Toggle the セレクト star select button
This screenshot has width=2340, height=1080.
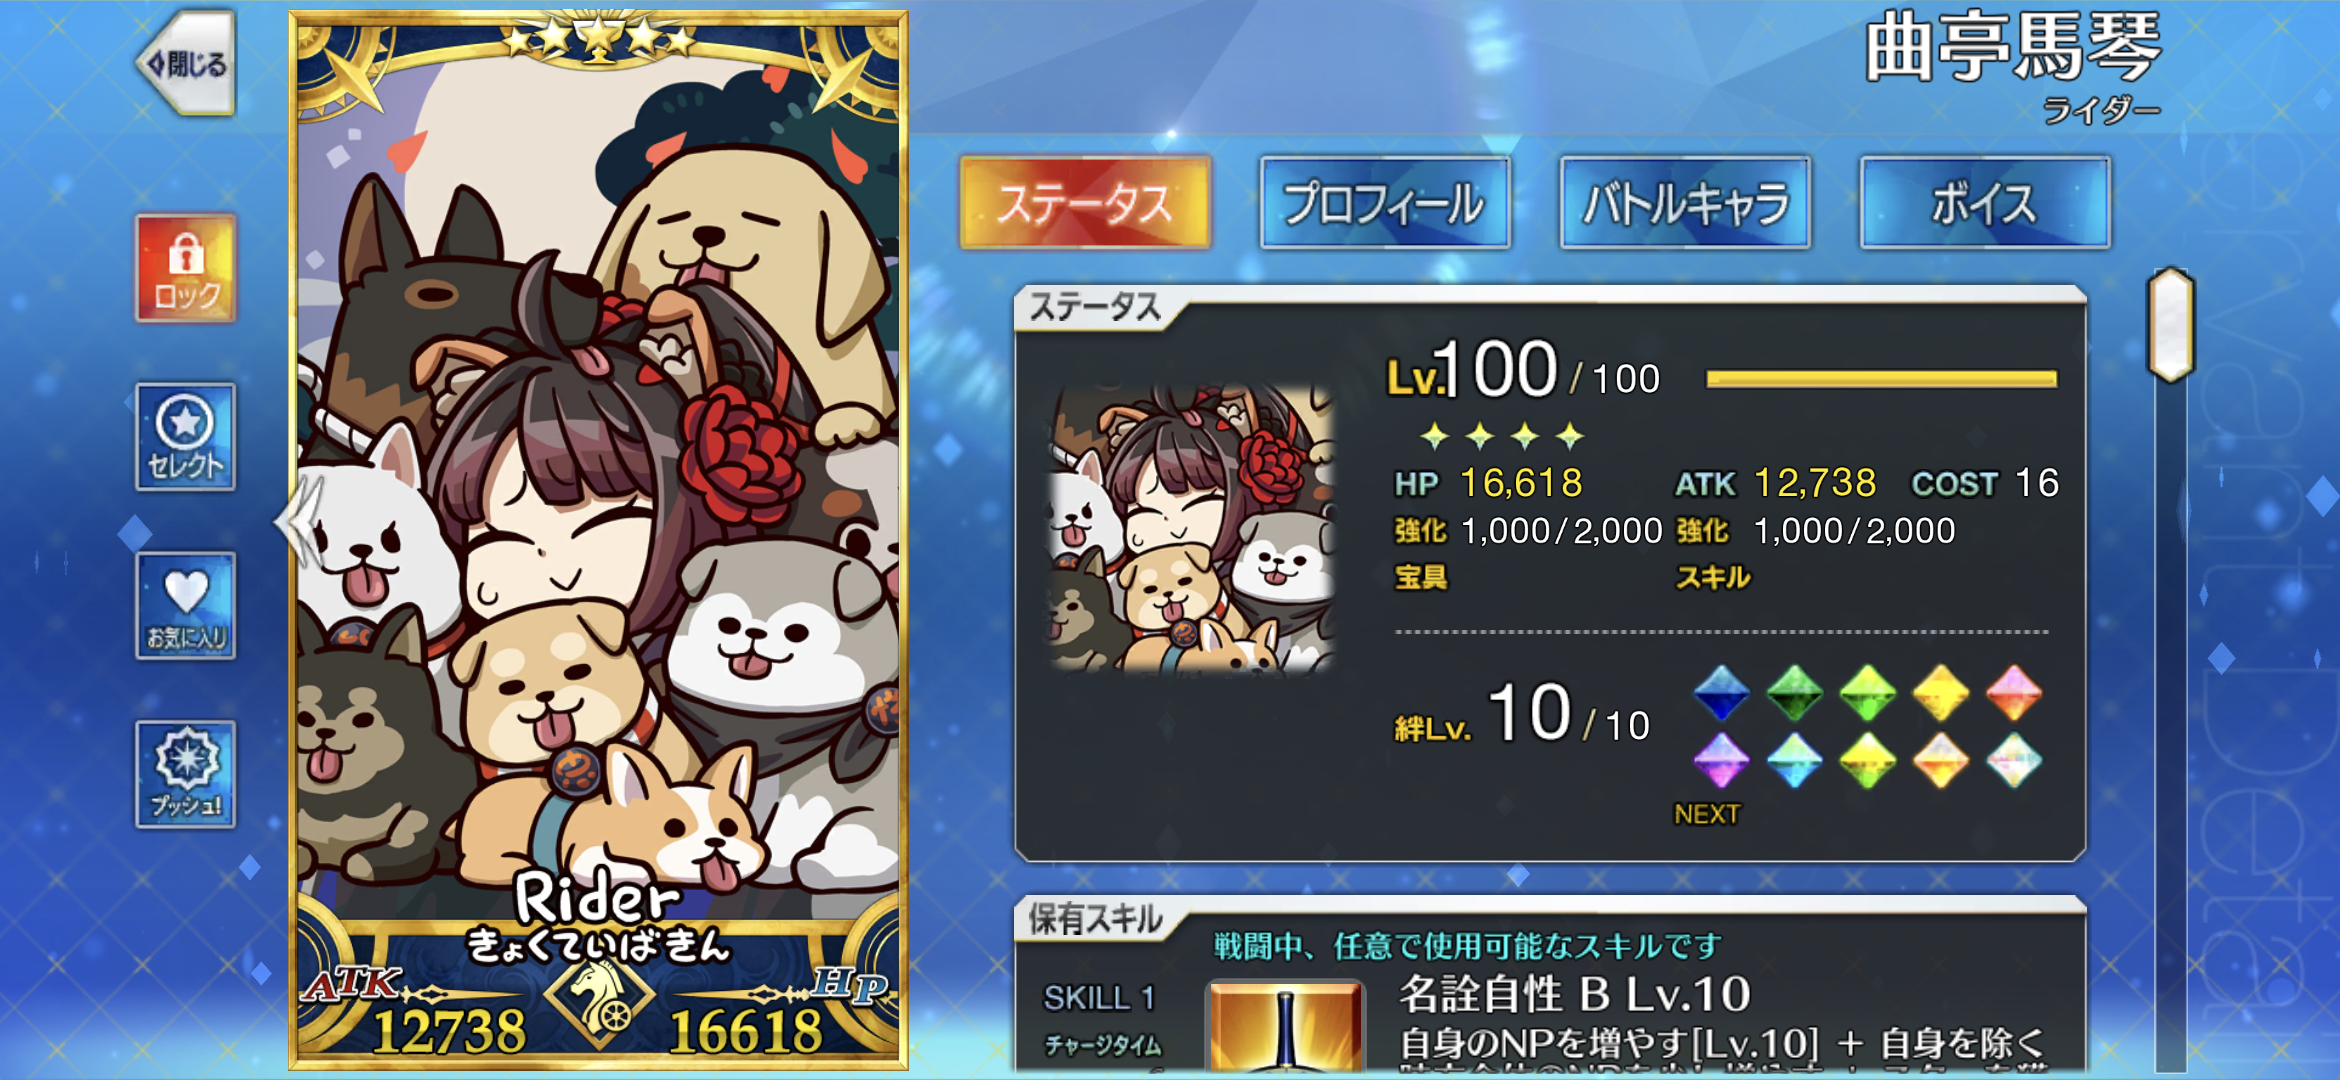point(186,437)
